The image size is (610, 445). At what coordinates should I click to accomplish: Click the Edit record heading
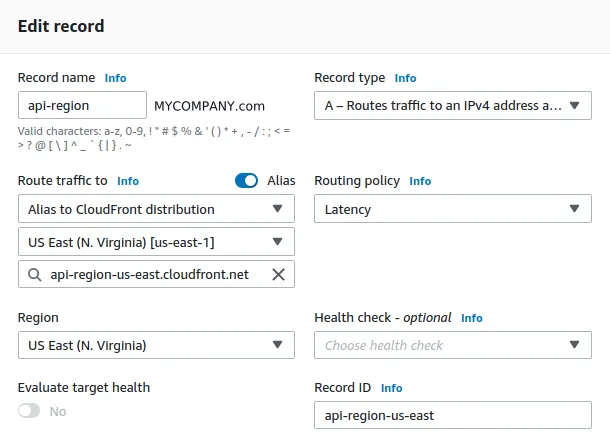point(61,26)
